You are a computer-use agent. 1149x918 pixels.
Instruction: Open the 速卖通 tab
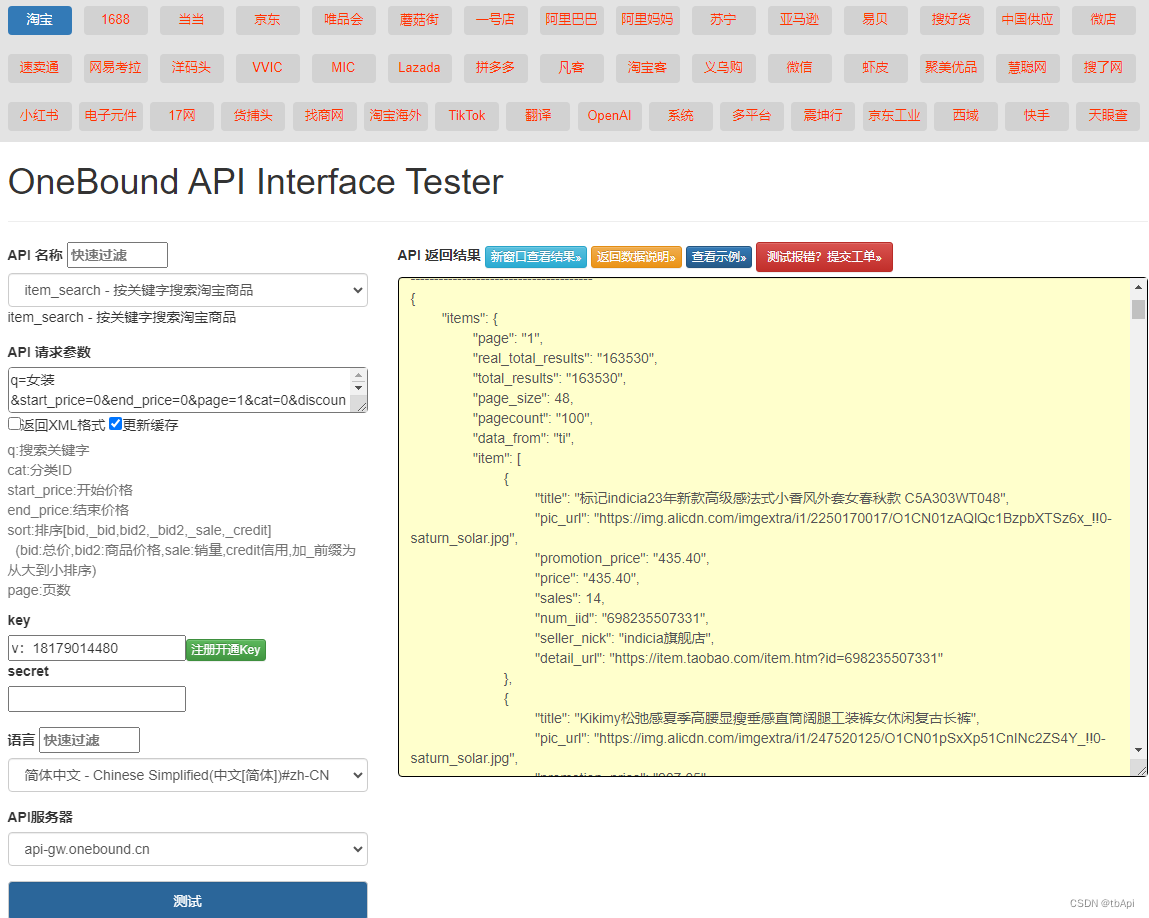coord(40,67)
